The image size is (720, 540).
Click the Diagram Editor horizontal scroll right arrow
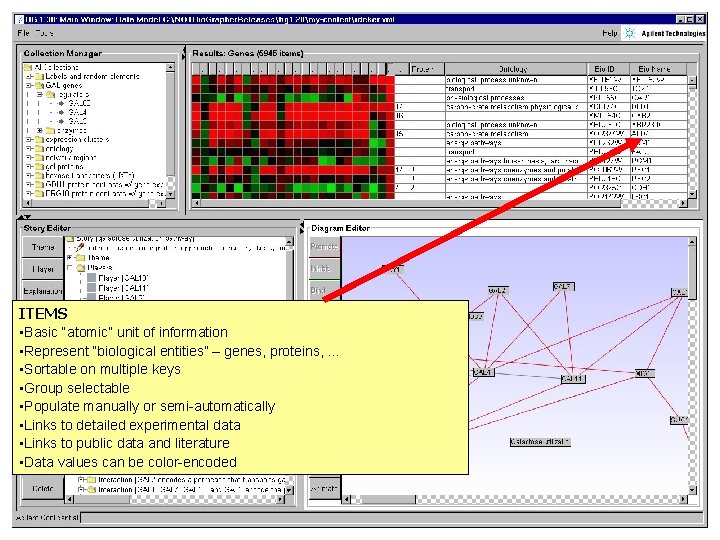coord(683,499)
